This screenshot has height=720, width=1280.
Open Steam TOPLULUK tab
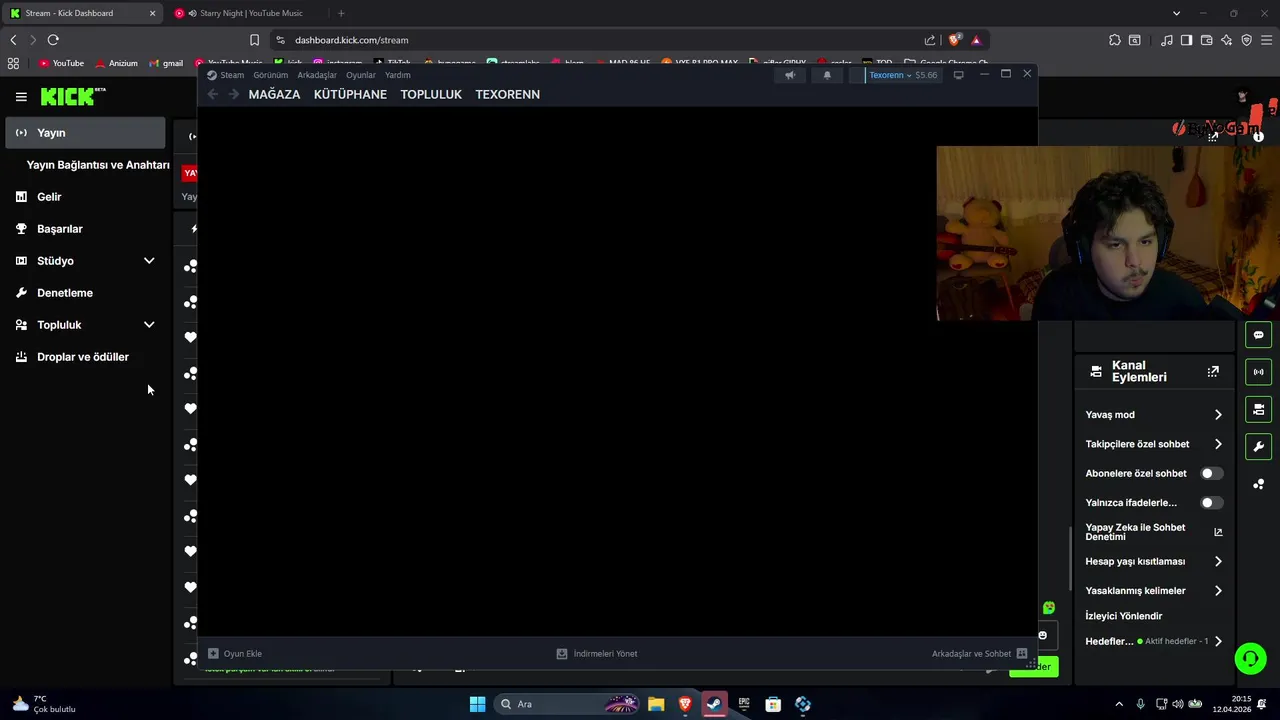coord(431,94)
